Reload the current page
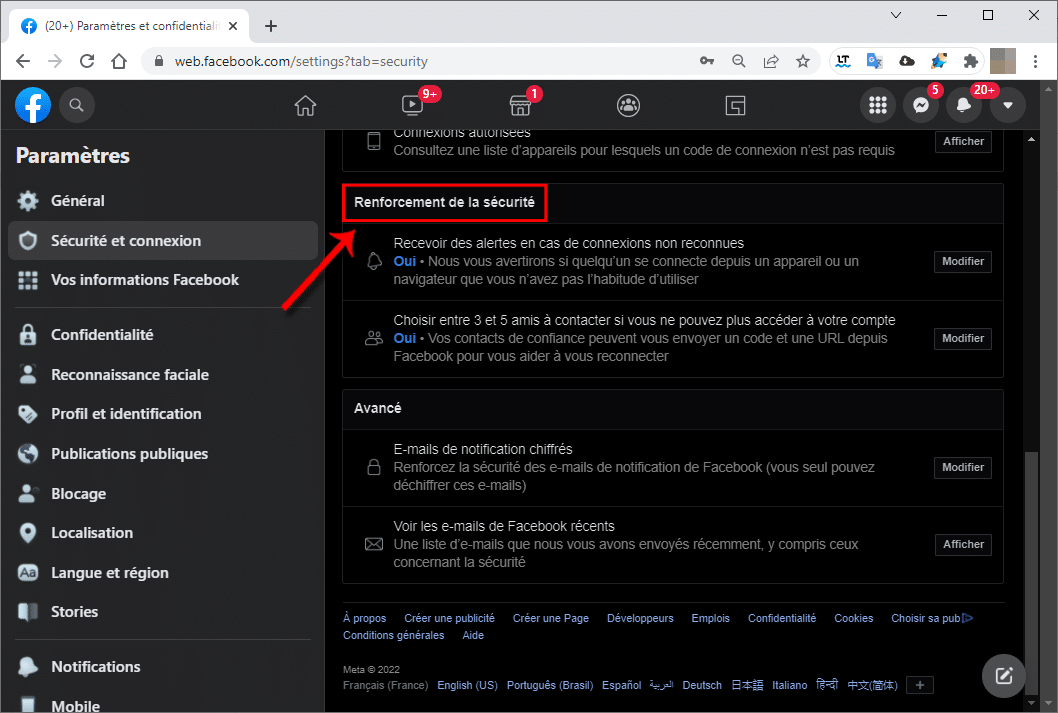 (x=87, y=61)
